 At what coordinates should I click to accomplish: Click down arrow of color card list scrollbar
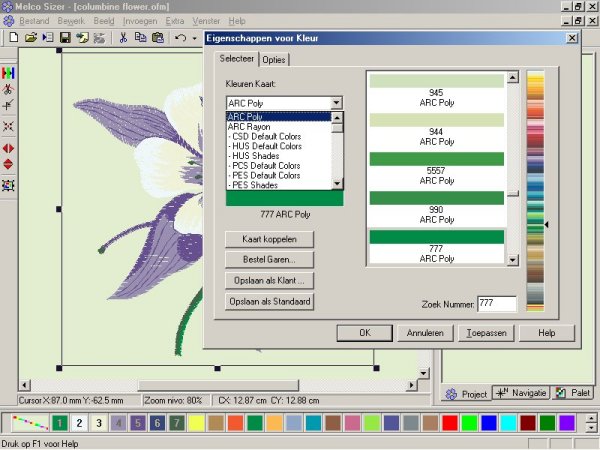[x=337, y=184]
